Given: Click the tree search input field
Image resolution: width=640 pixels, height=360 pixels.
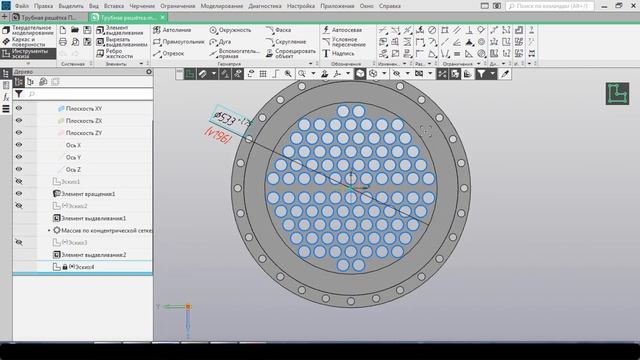Looking at the screenshot, I should [90, 94].
